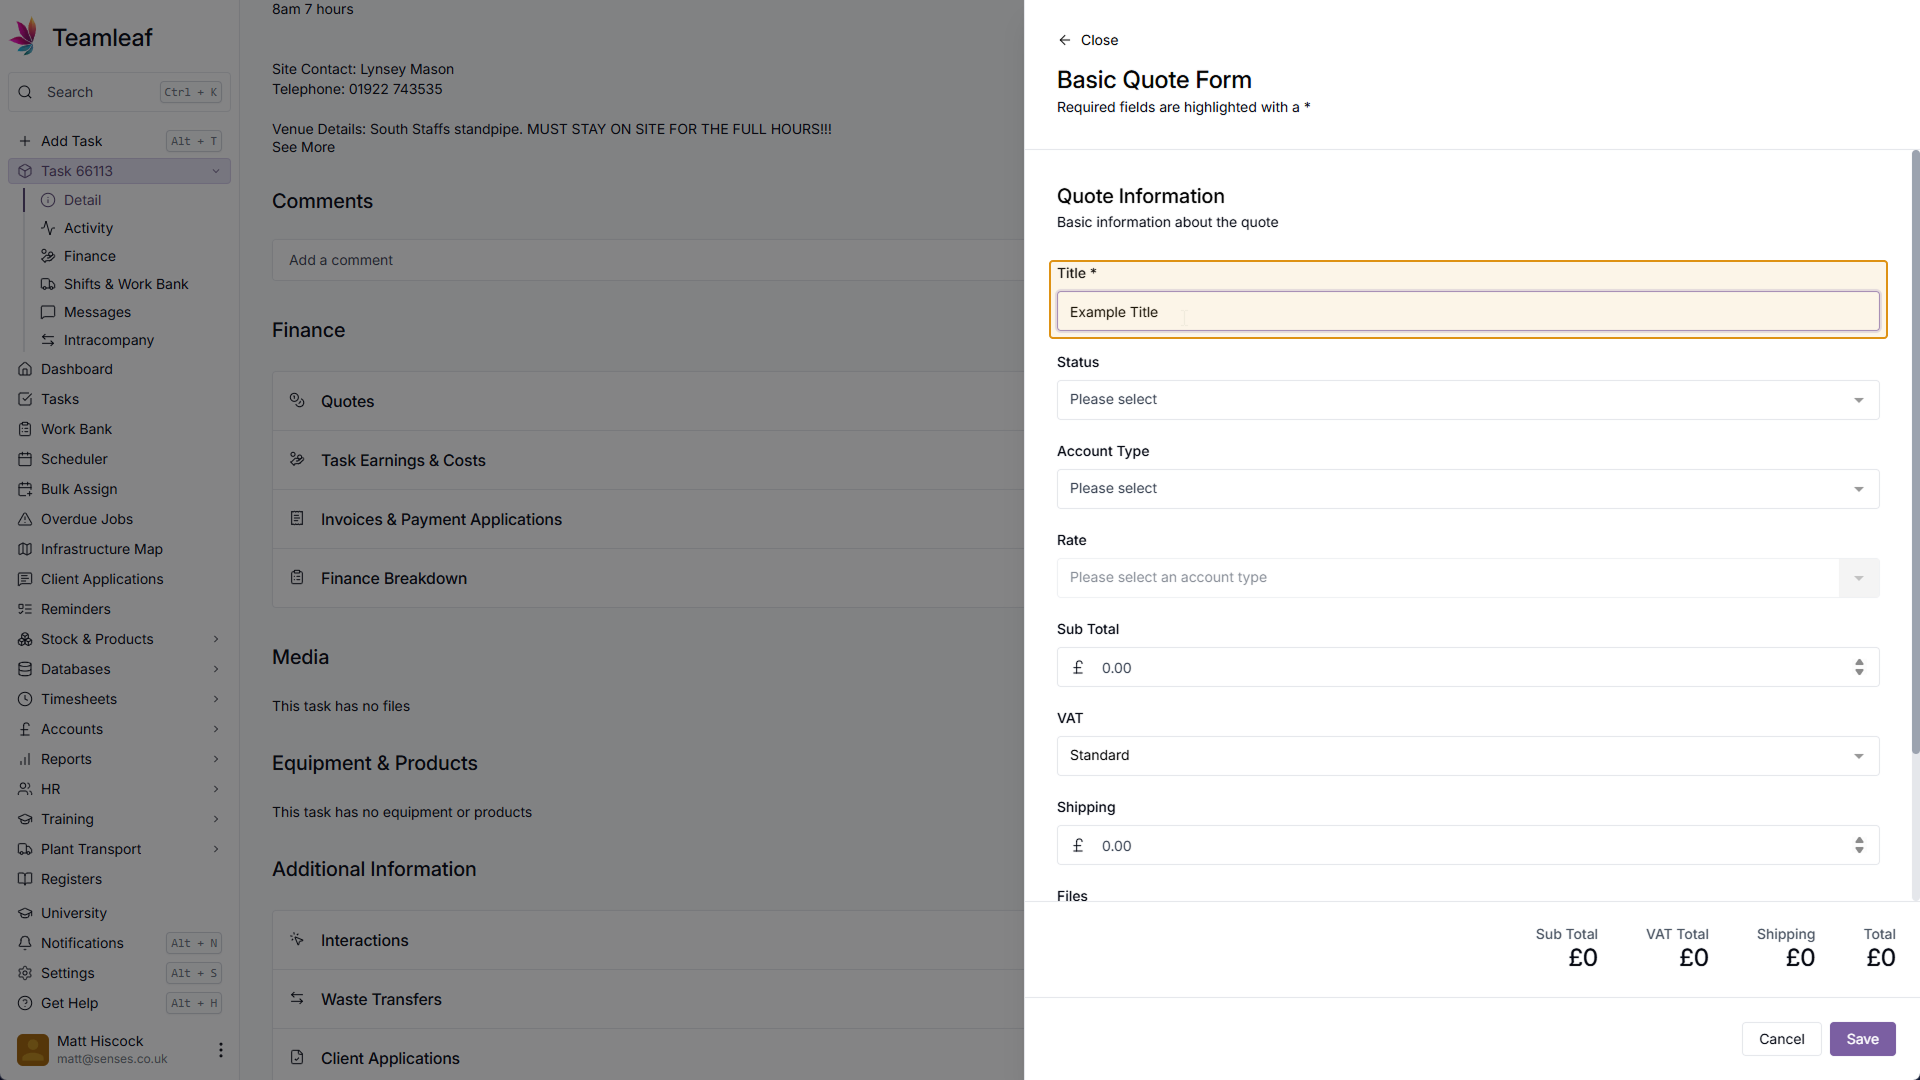This screenshot has height=1080, width=1920.
Task: Click the Cancel button
Action: [x=1781, y=1039]
